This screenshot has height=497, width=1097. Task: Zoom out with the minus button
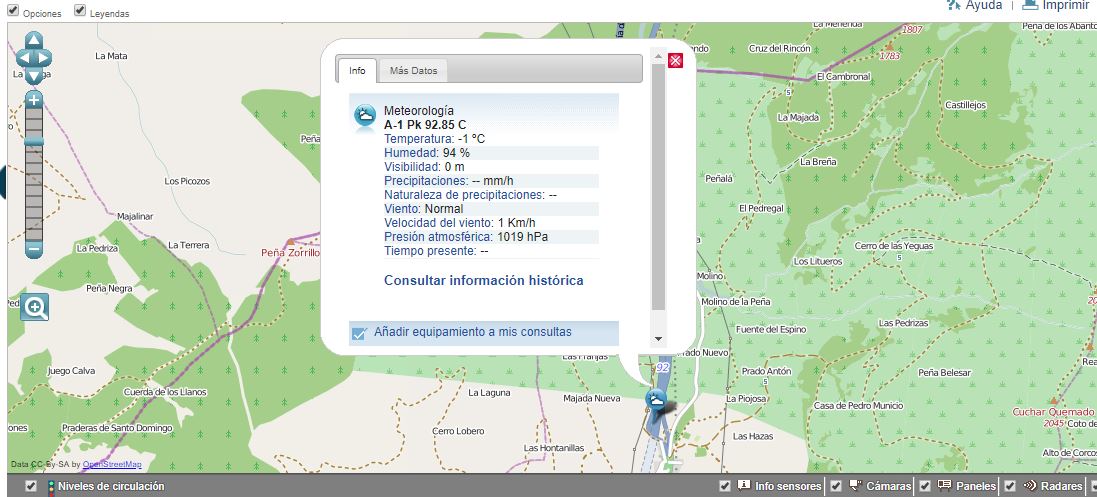[34, 248]
